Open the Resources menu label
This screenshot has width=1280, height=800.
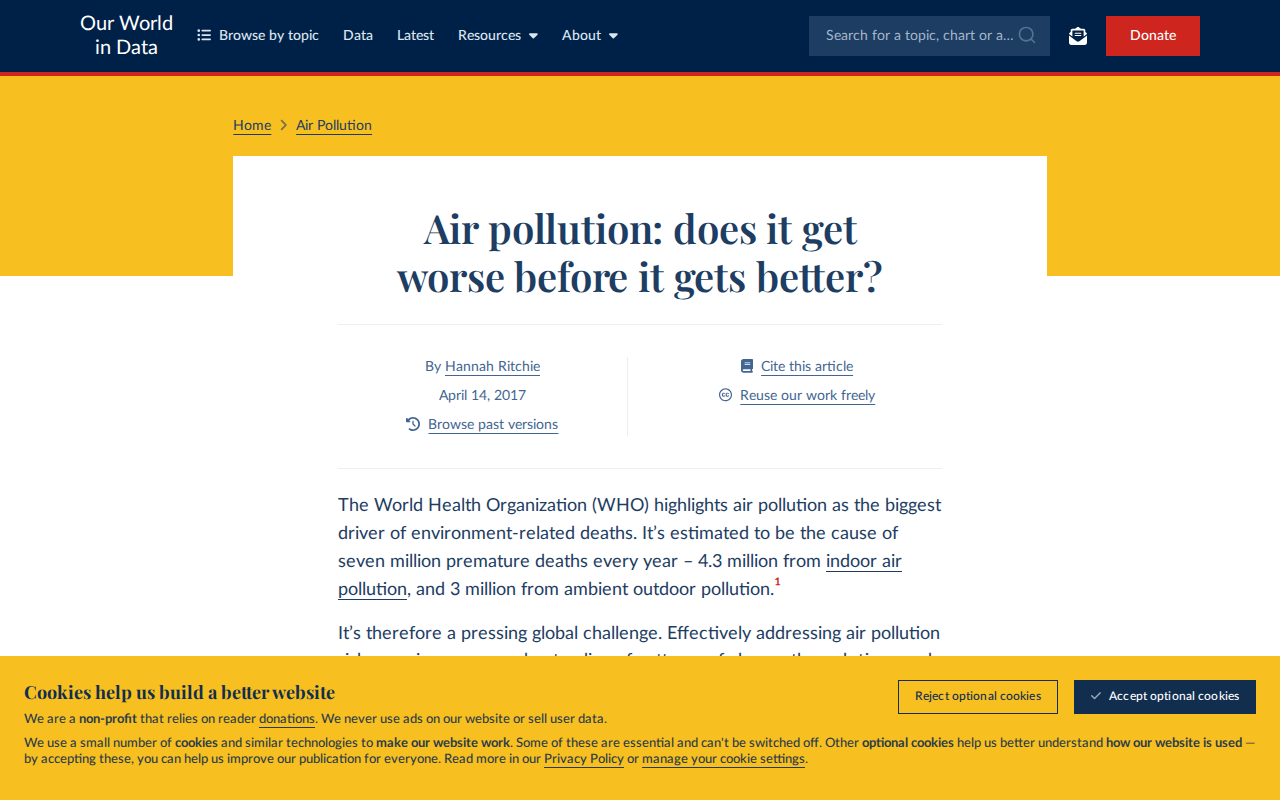point(489,35)
